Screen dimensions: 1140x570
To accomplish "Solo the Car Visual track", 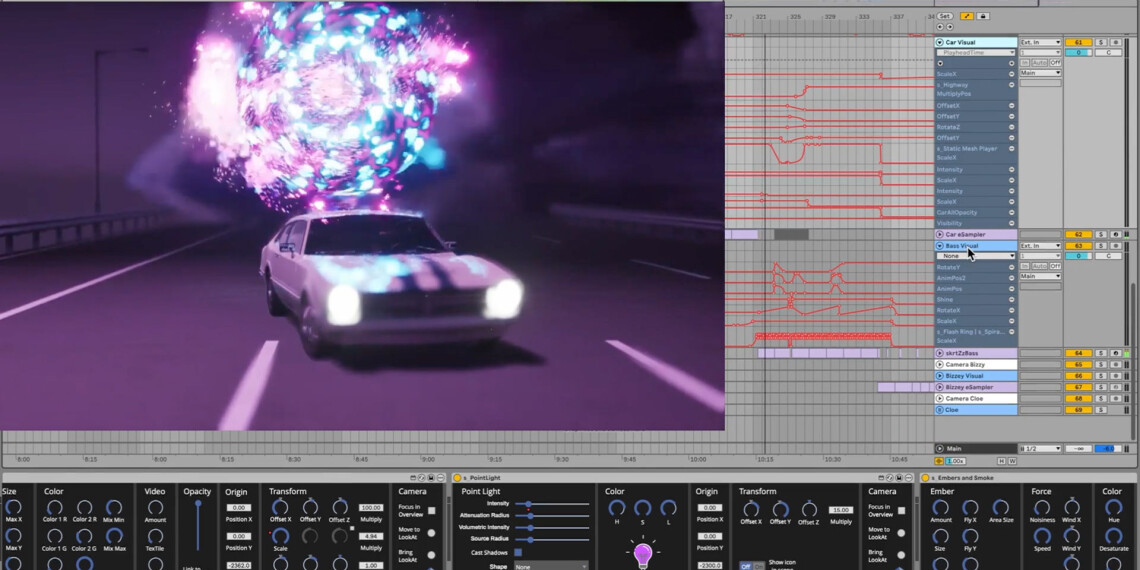I will (x=1100, y=43).
